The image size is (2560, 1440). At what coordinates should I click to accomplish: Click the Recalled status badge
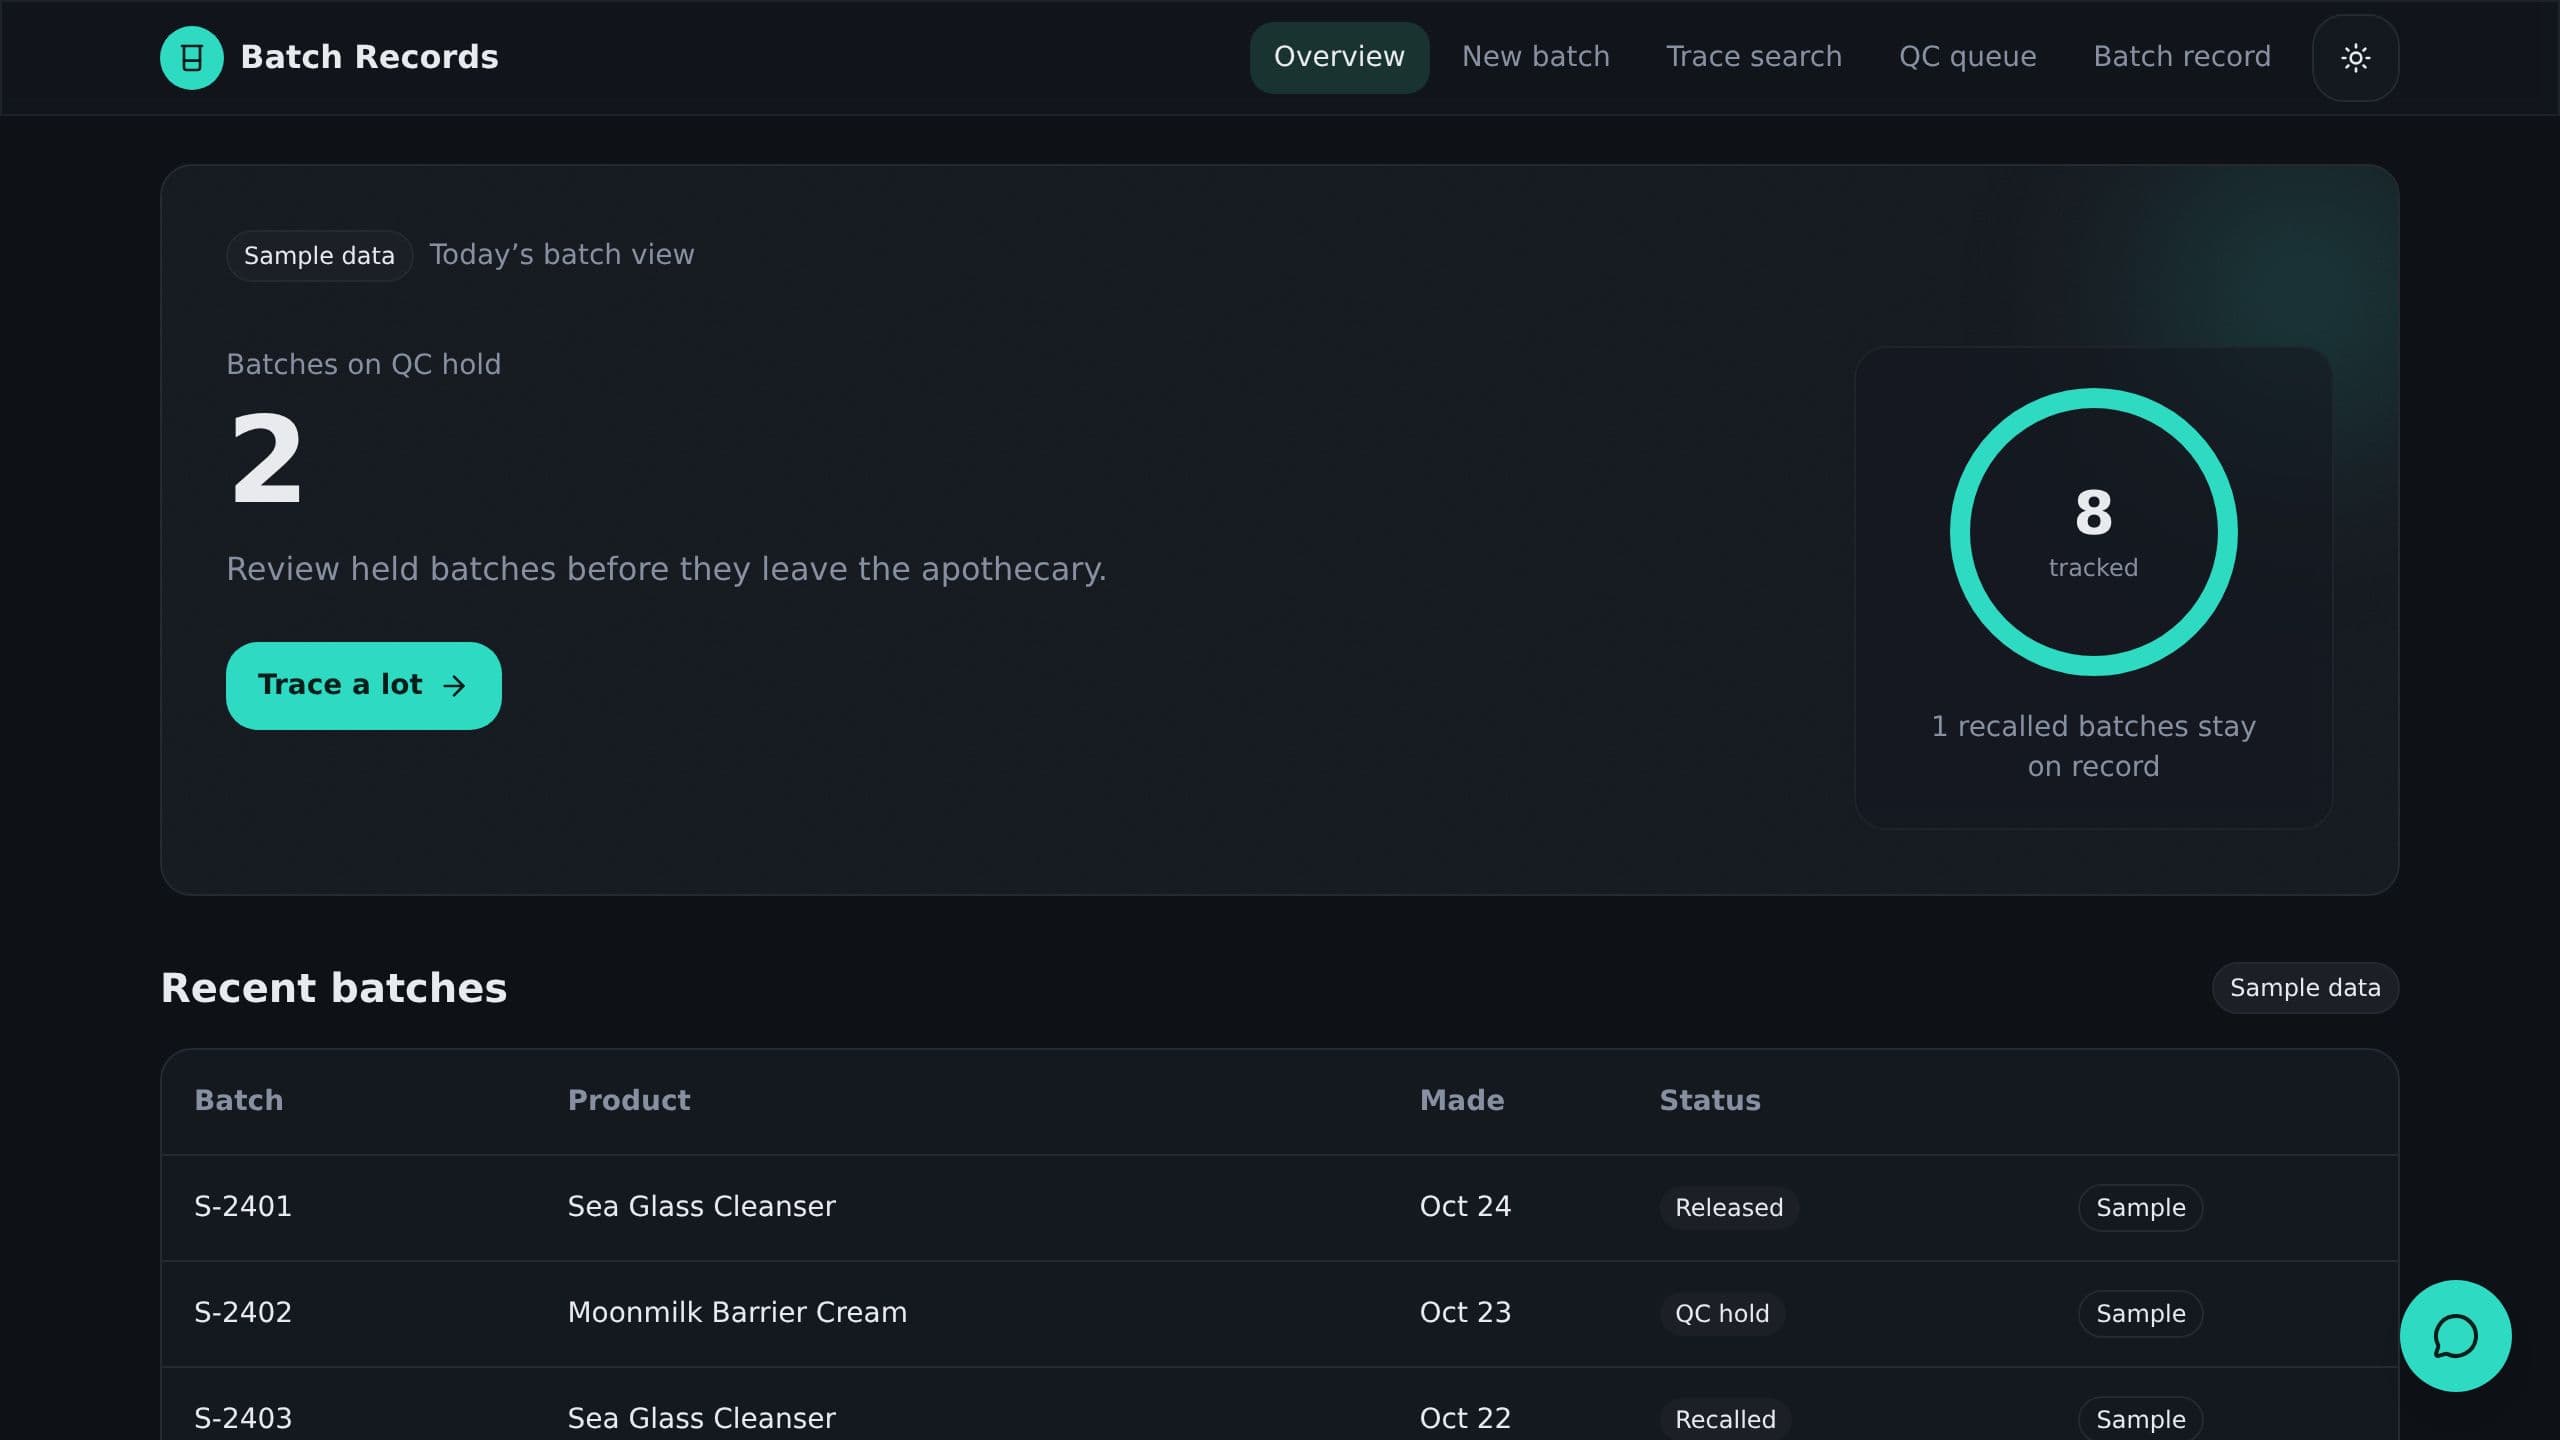[1725, 1419]
